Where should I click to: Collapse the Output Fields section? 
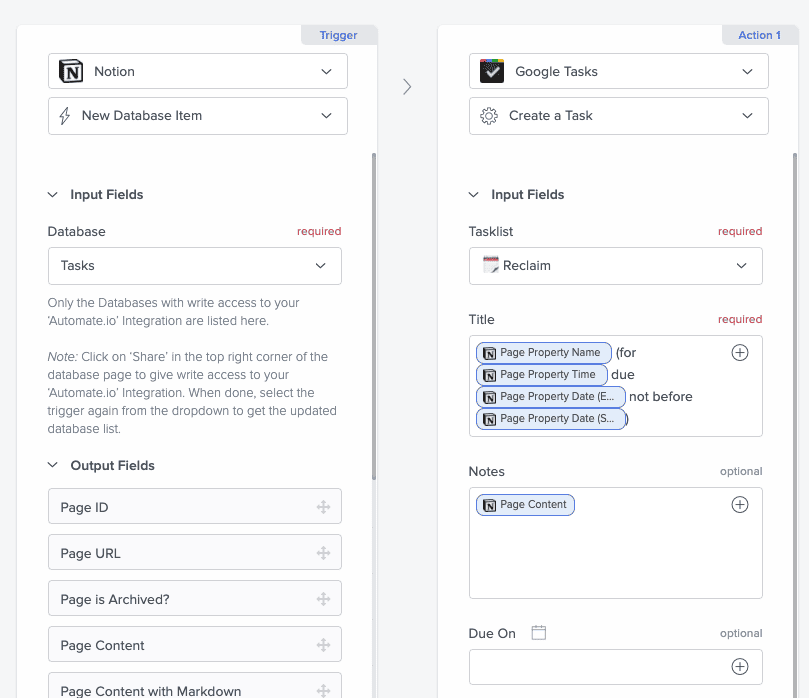pyautogui.click(x=53, y=465)
